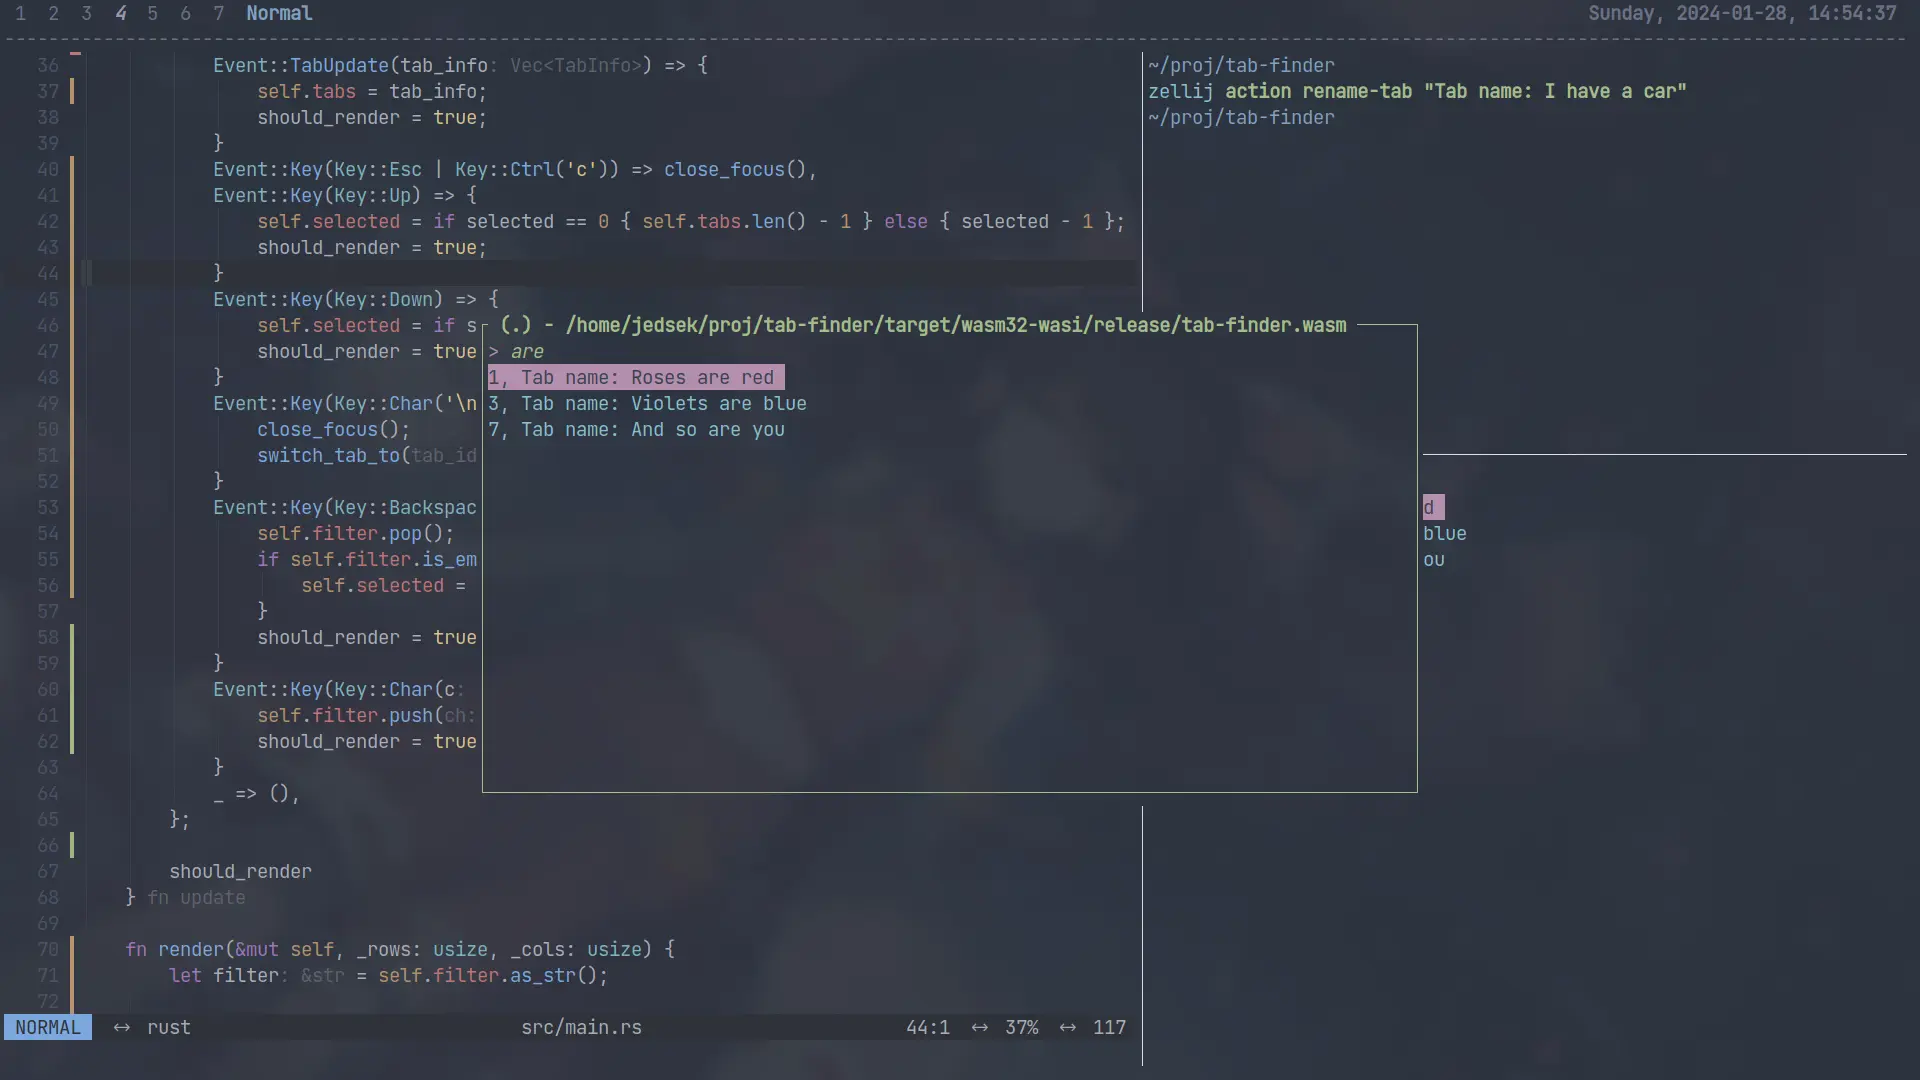Switch to zellij tab 2
Screen dimensions: 1920x1080
pos(53,14)
